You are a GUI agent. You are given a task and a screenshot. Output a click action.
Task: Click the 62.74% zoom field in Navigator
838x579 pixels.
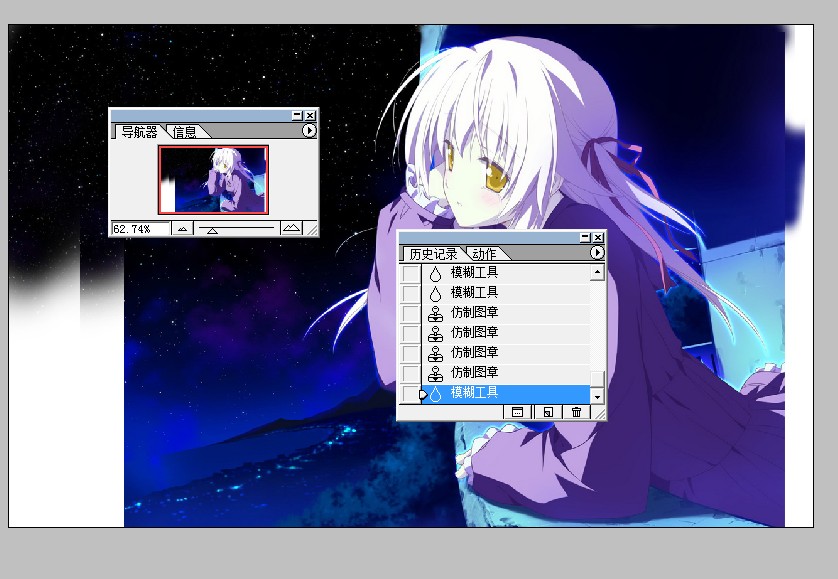click(141, 229)
